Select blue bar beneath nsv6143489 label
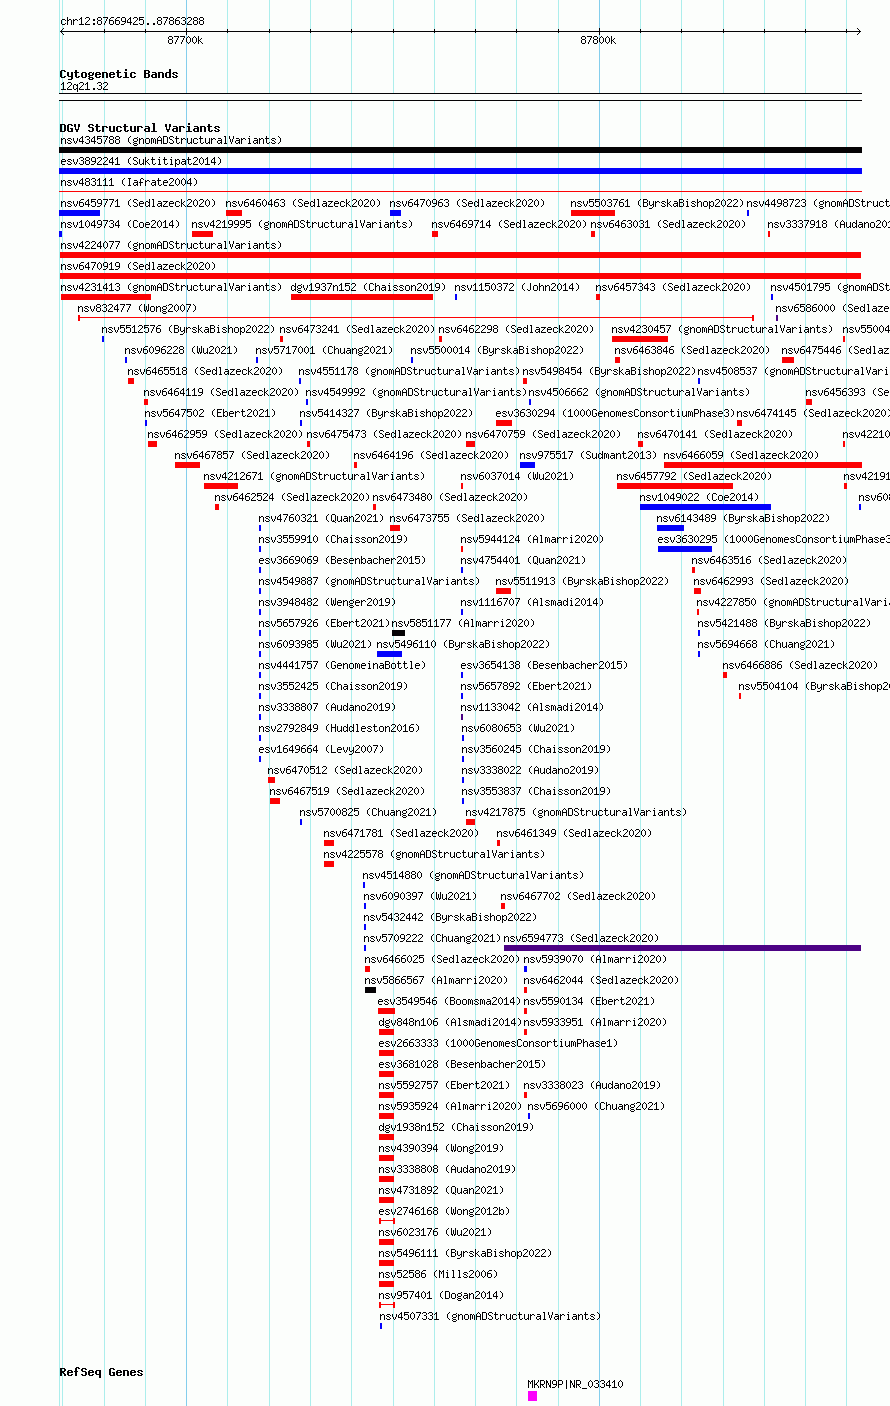Viewport: 890px width, 1406px height. (x=670, y=528)
